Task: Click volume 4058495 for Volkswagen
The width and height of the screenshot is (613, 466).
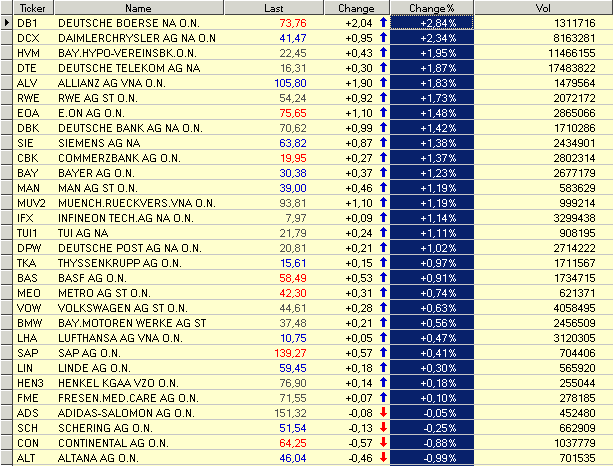Action: tap(574, 308)
